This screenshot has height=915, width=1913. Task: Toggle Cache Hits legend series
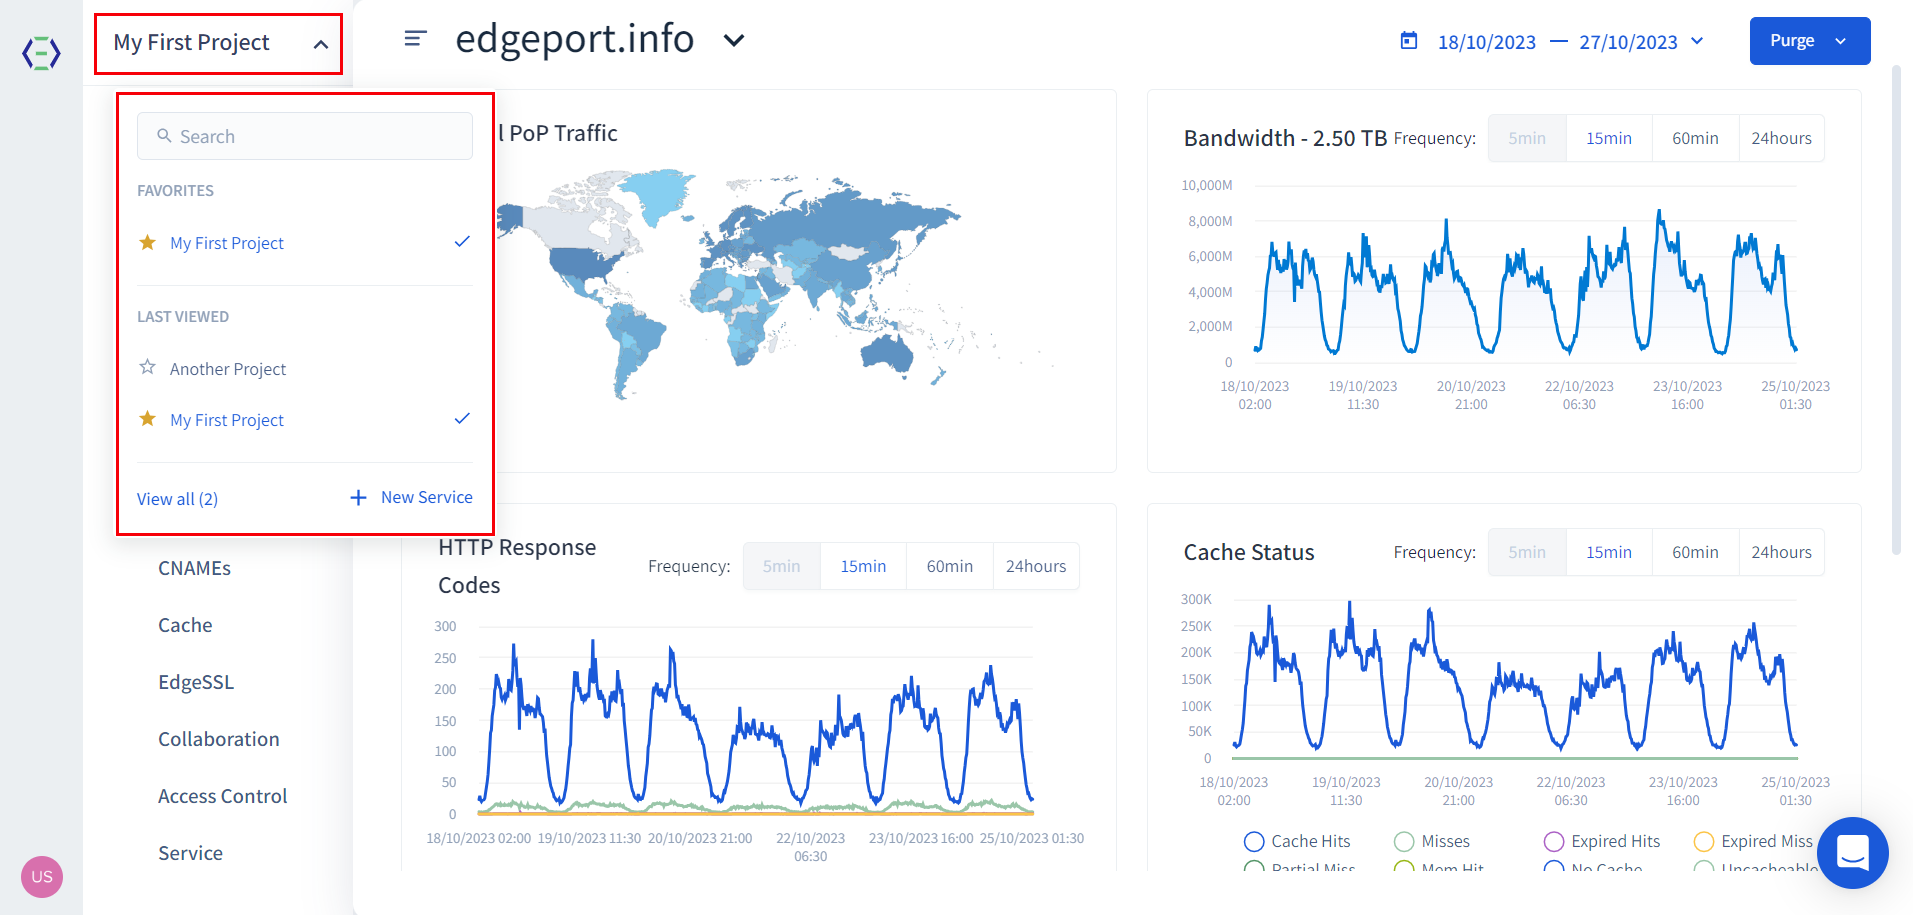(1254, 841)
